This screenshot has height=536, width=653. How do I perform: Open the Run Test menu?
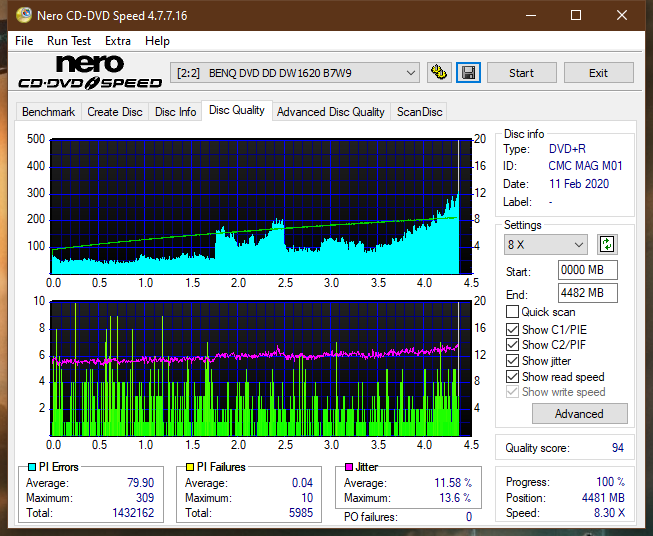tap(69, 41)
